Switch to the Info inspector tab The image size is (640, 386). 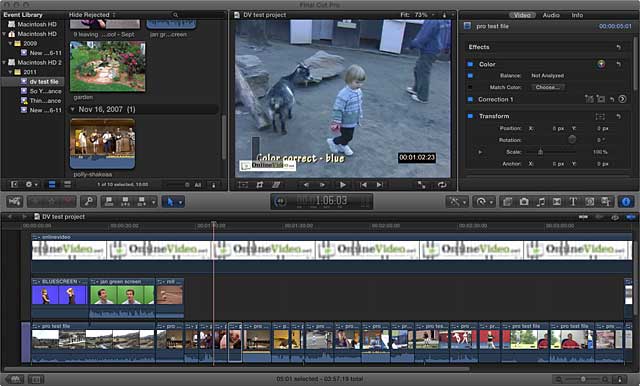click(x=577, y=15)
